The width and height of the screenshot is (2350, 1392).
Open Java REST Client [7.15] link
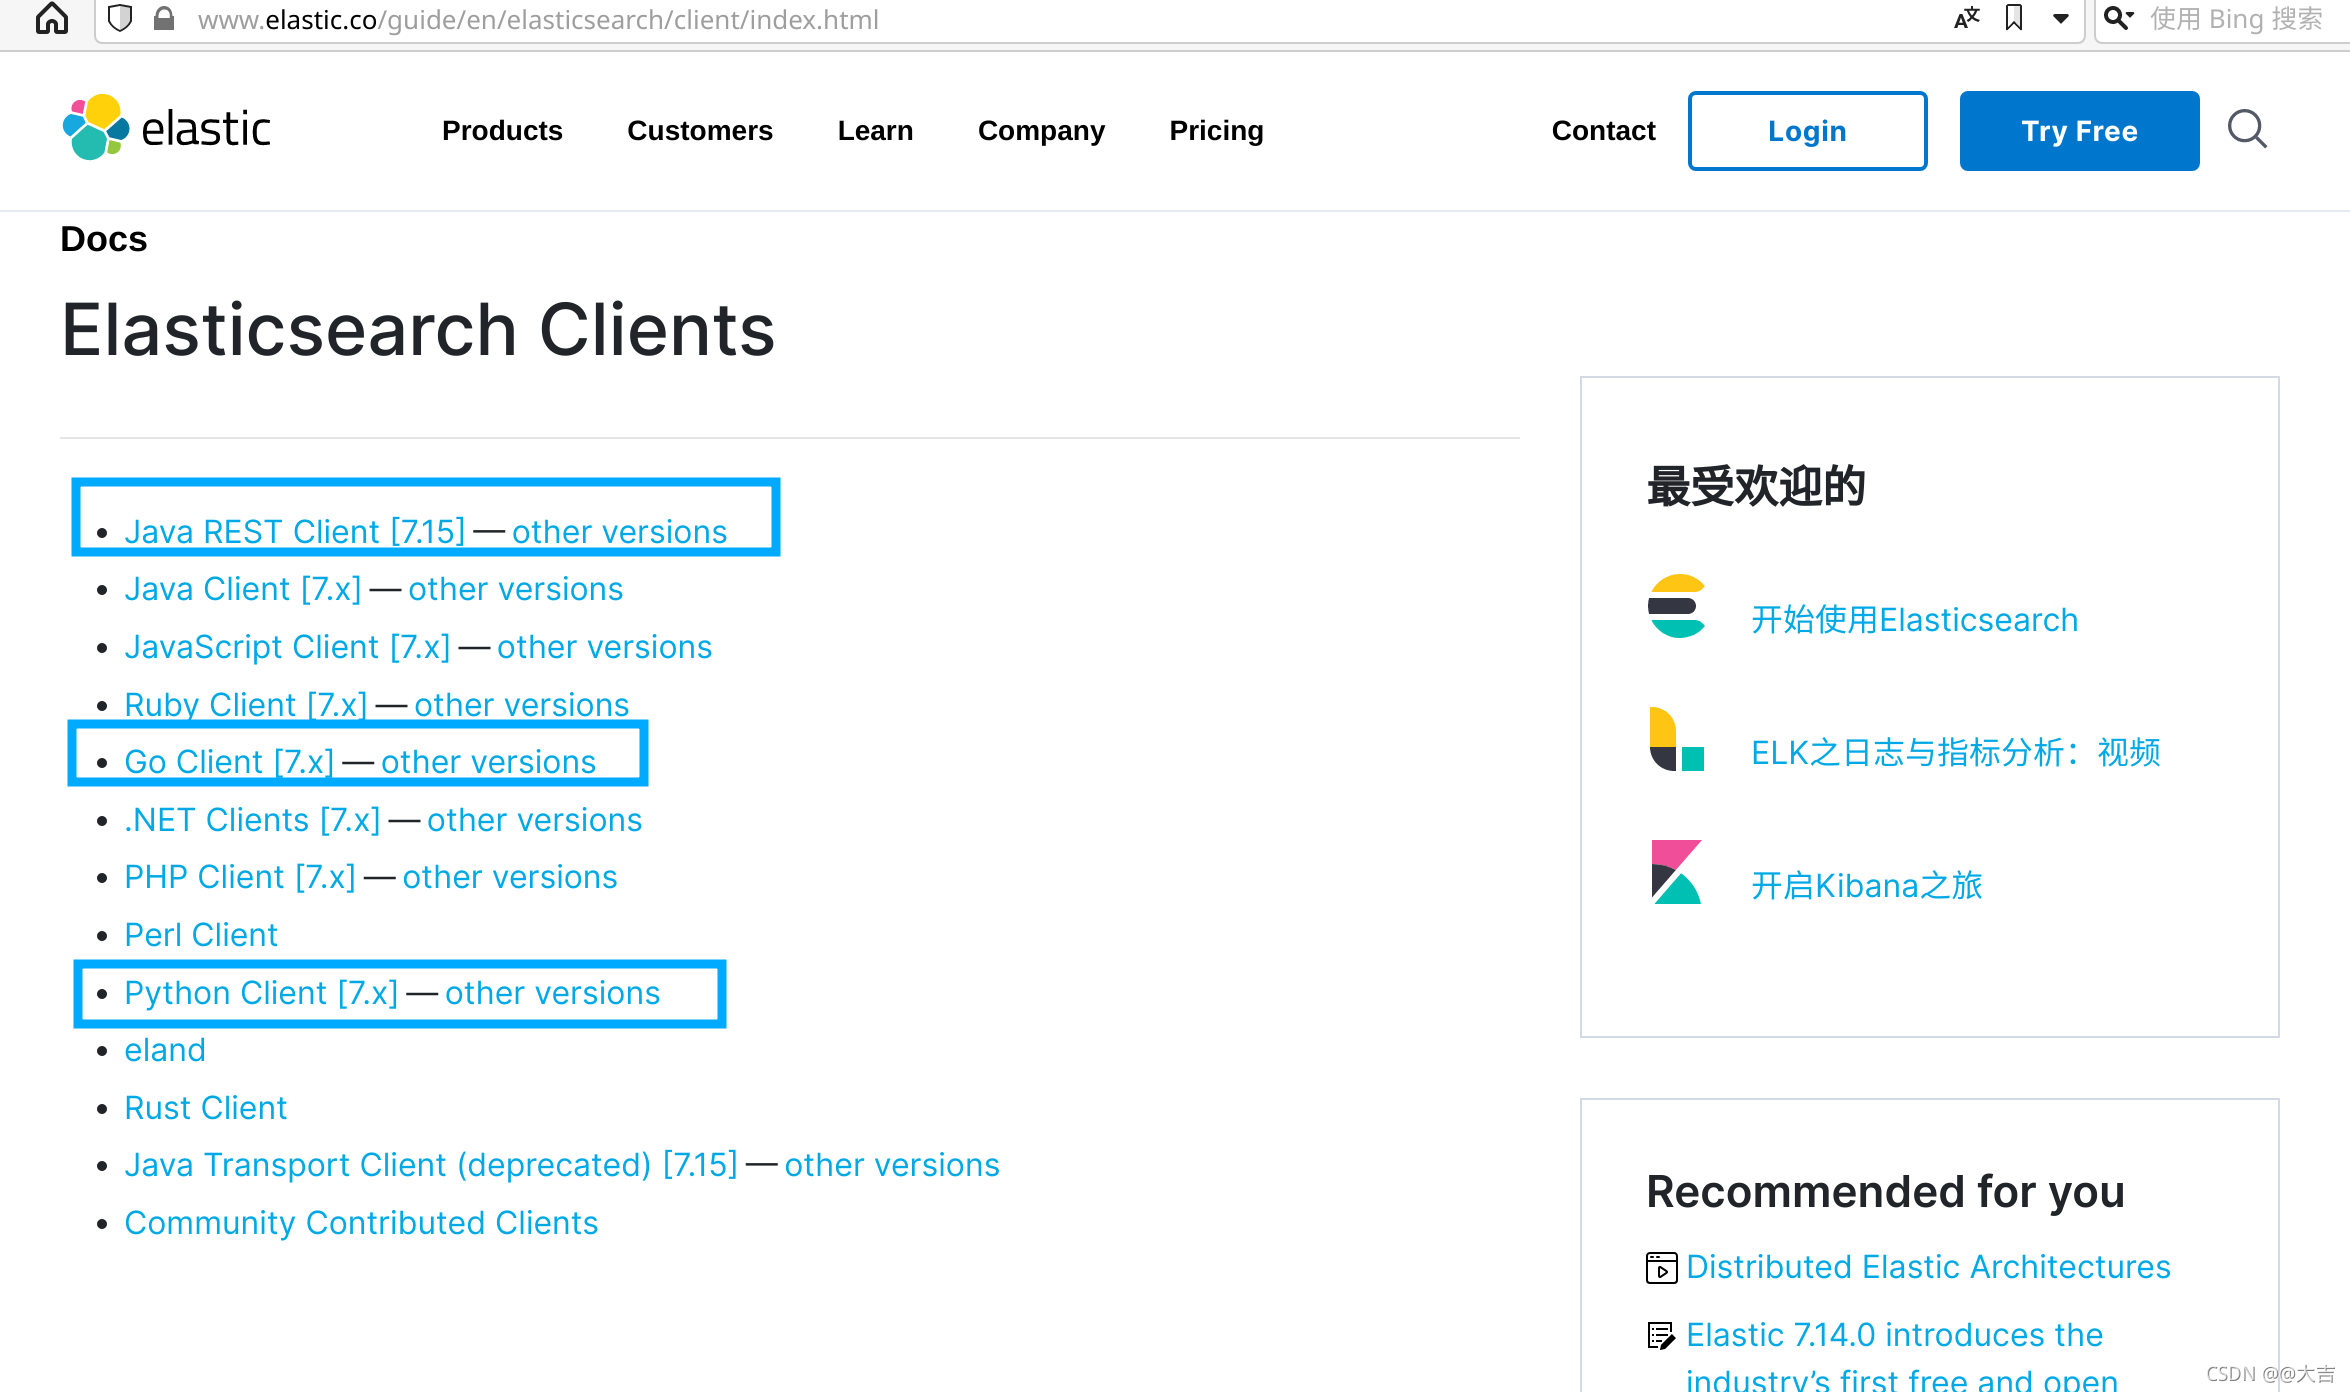(x=294, y=532)
